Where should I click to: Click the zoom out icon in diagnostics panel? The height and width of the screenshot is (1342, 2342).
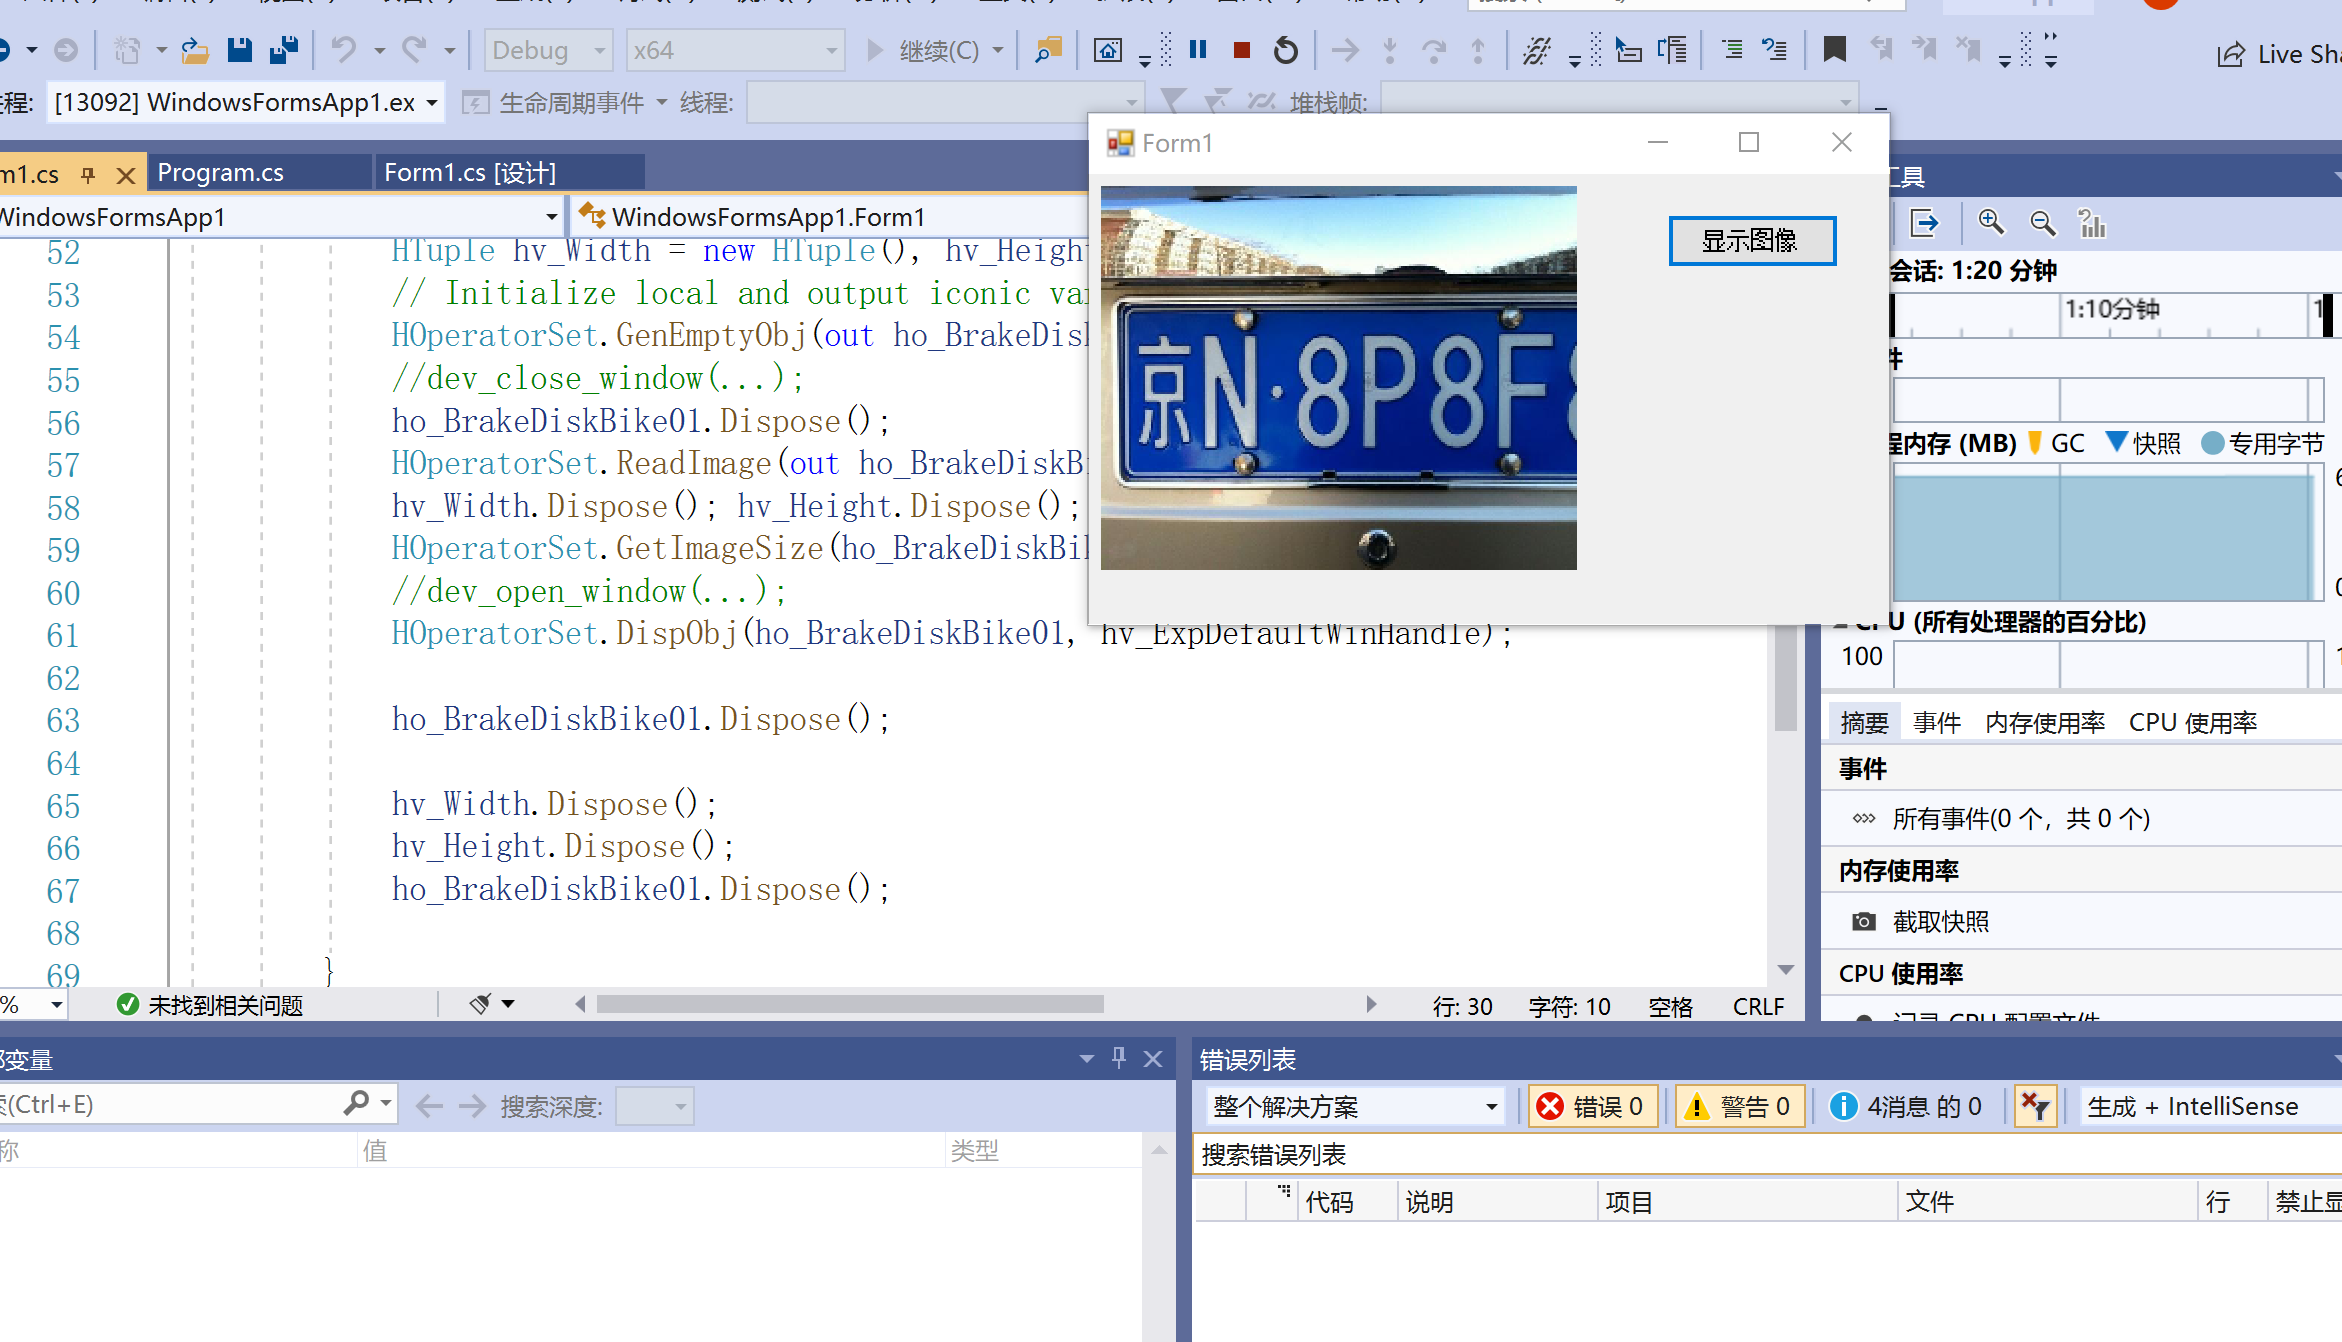[2042, 223]
